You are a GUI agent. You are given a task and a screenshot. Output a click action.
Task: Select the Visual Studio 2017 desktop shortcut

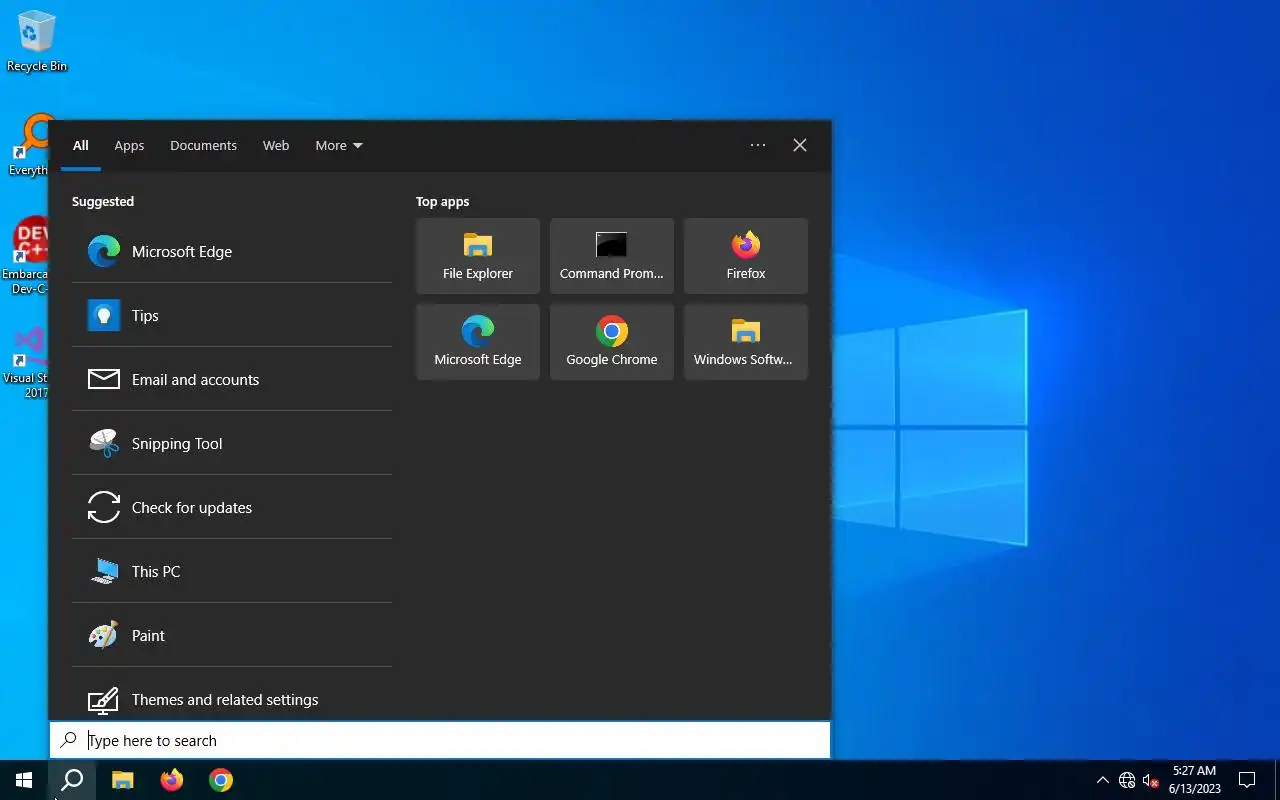26,362
